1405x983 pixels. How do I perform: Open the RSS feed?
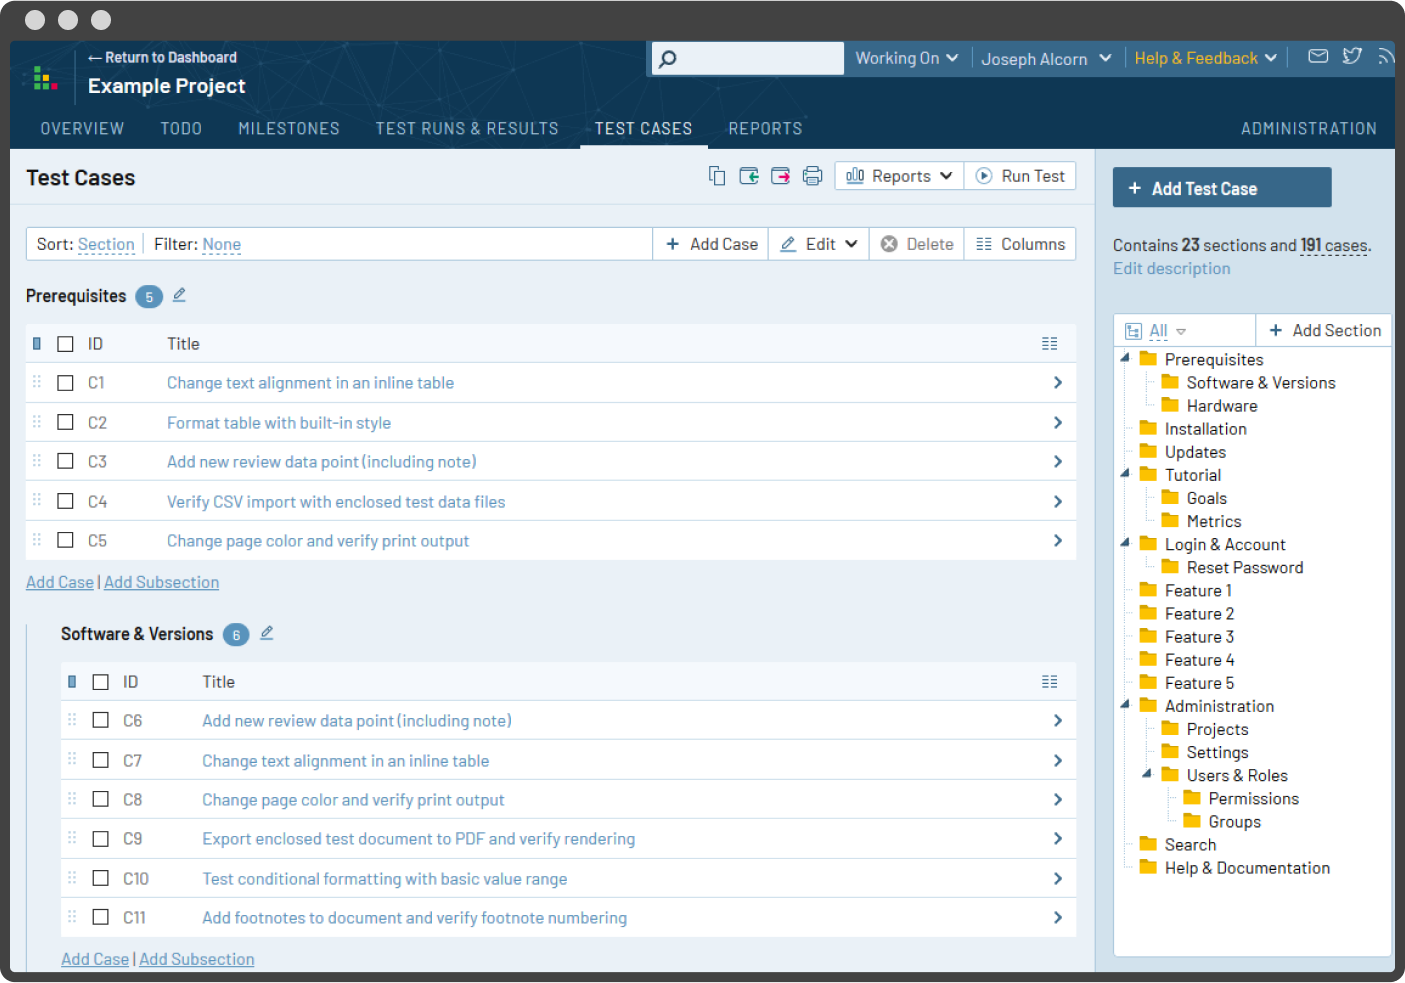(1387, 57)
